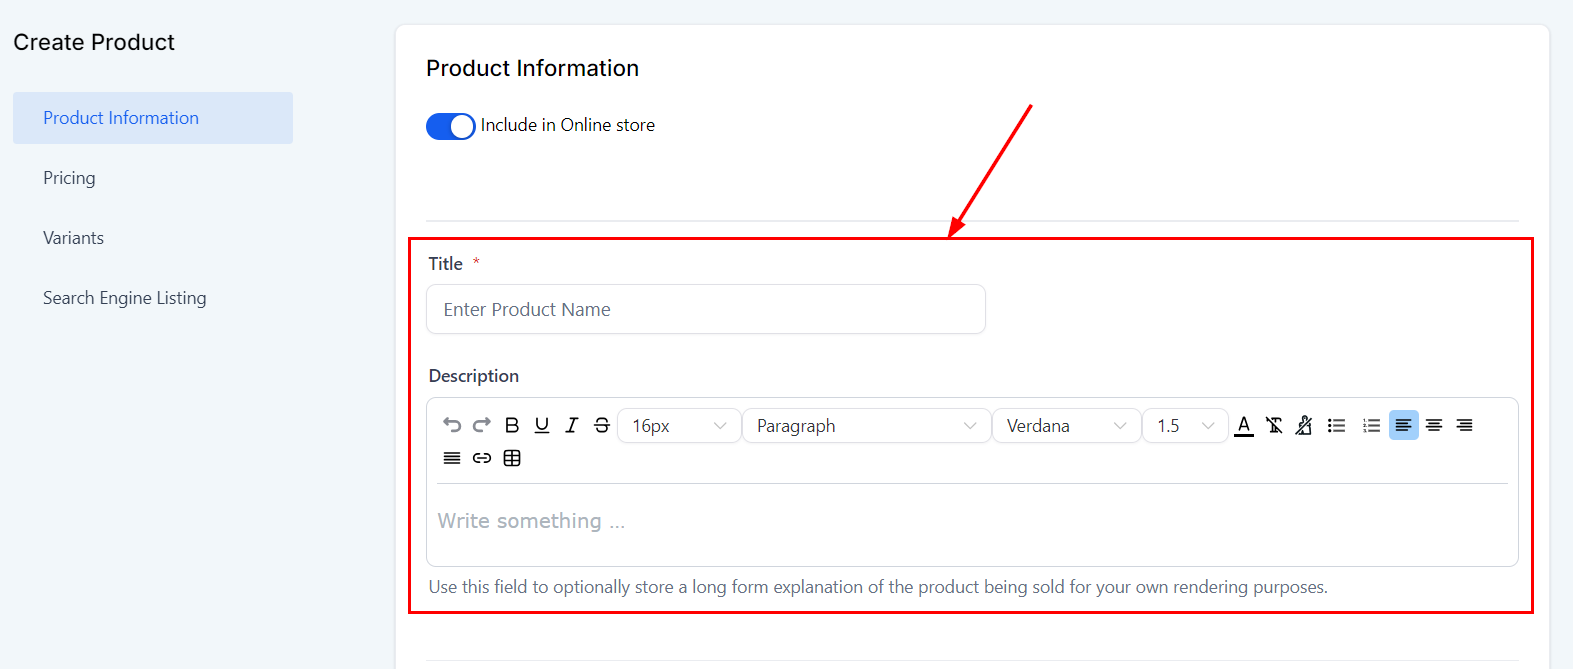
Task: Open the Verdana font family dropdown
Action: tap(1066, 426)
